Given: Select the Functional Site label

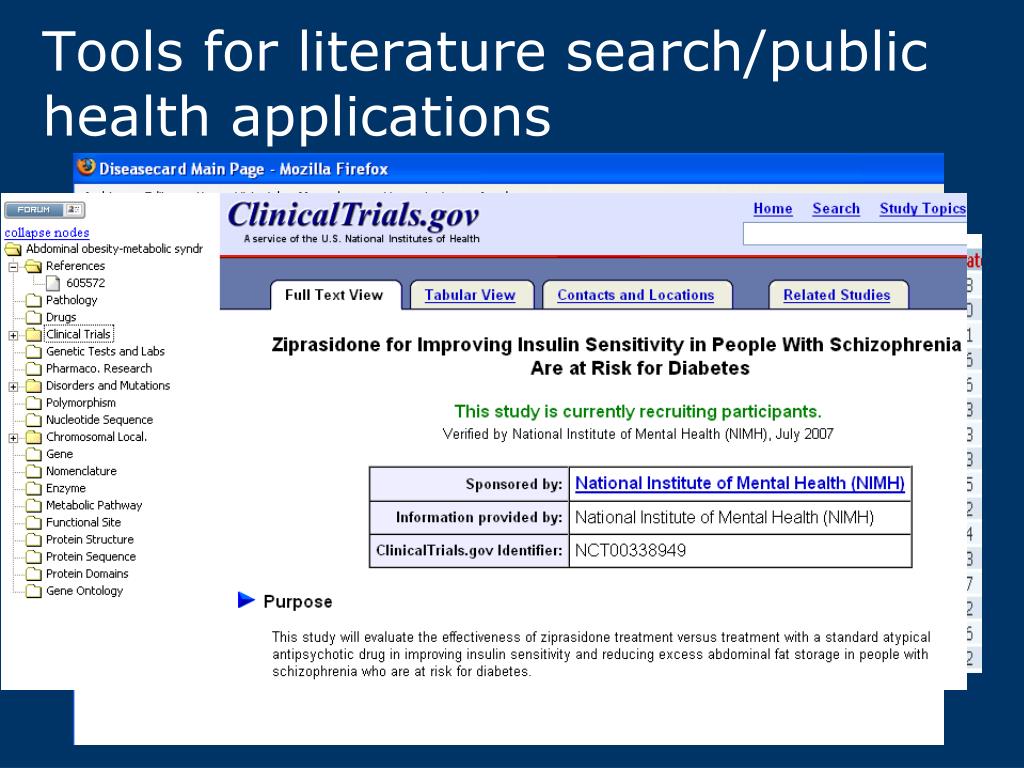Looking at the screenshot, I should pos(83,522).
